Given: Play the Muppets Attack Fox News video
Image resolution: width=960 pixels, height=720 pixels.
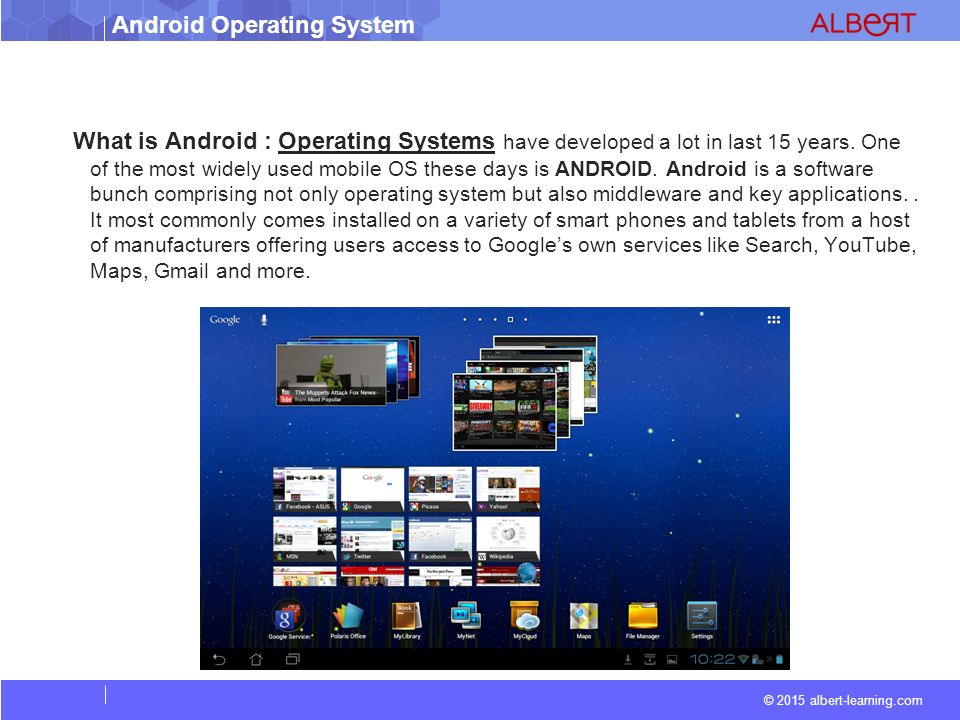Looking at the screenshot, I should click(331, 374).
